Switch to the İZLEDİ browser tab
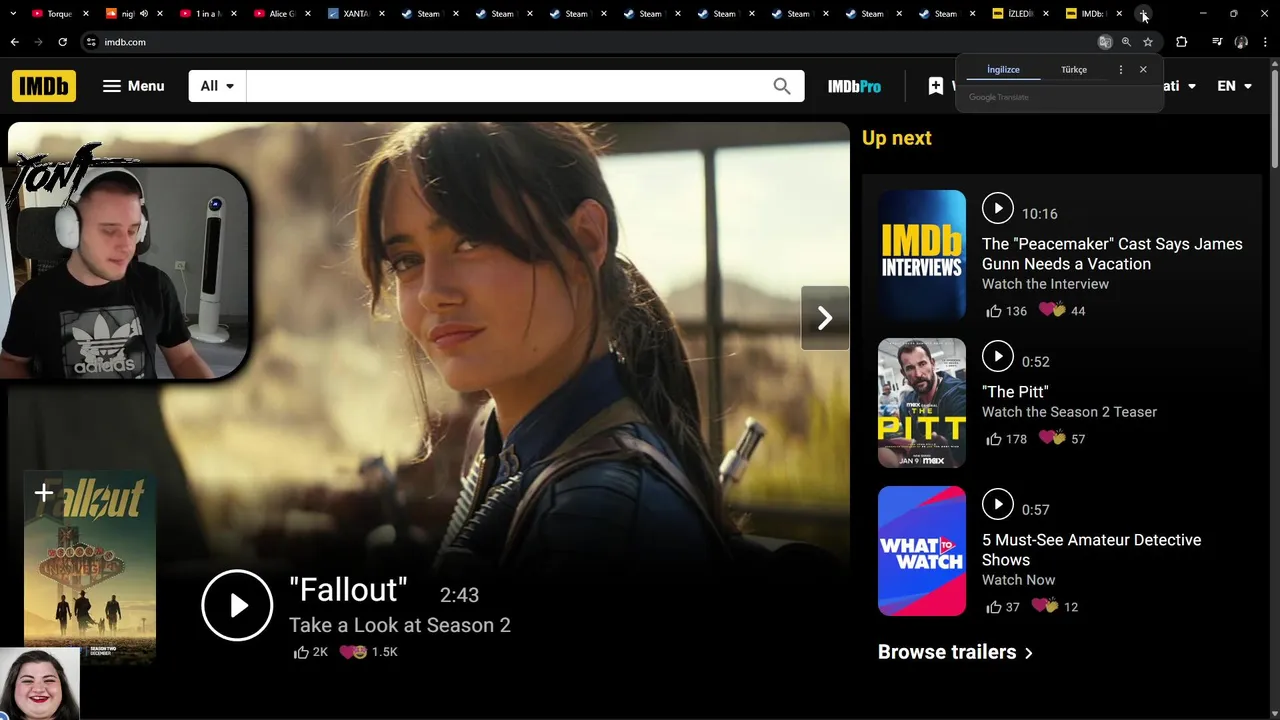 coord(1020,14)
